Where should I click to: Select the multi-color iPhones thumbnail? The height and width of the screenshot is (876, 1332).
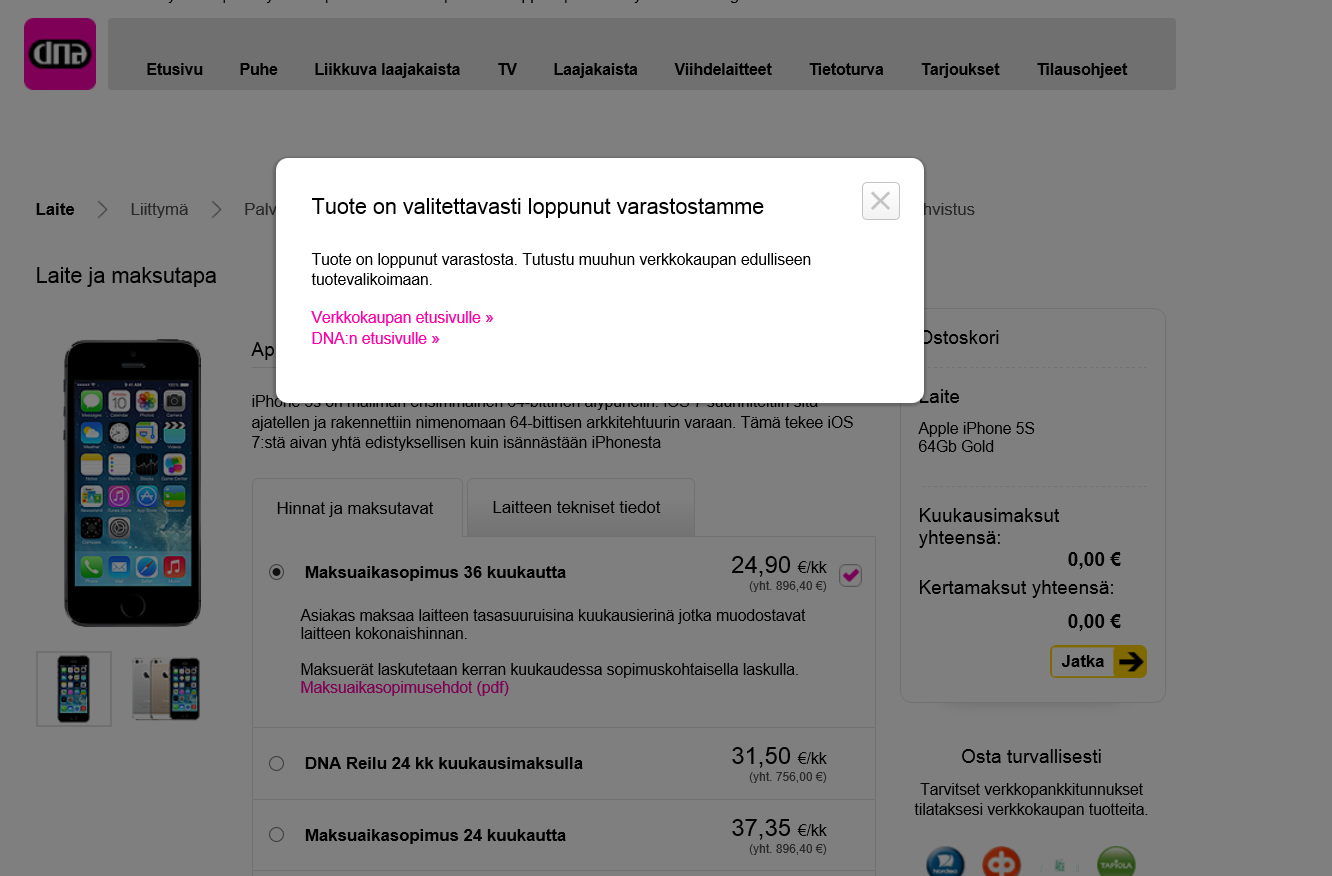point(166,688)
